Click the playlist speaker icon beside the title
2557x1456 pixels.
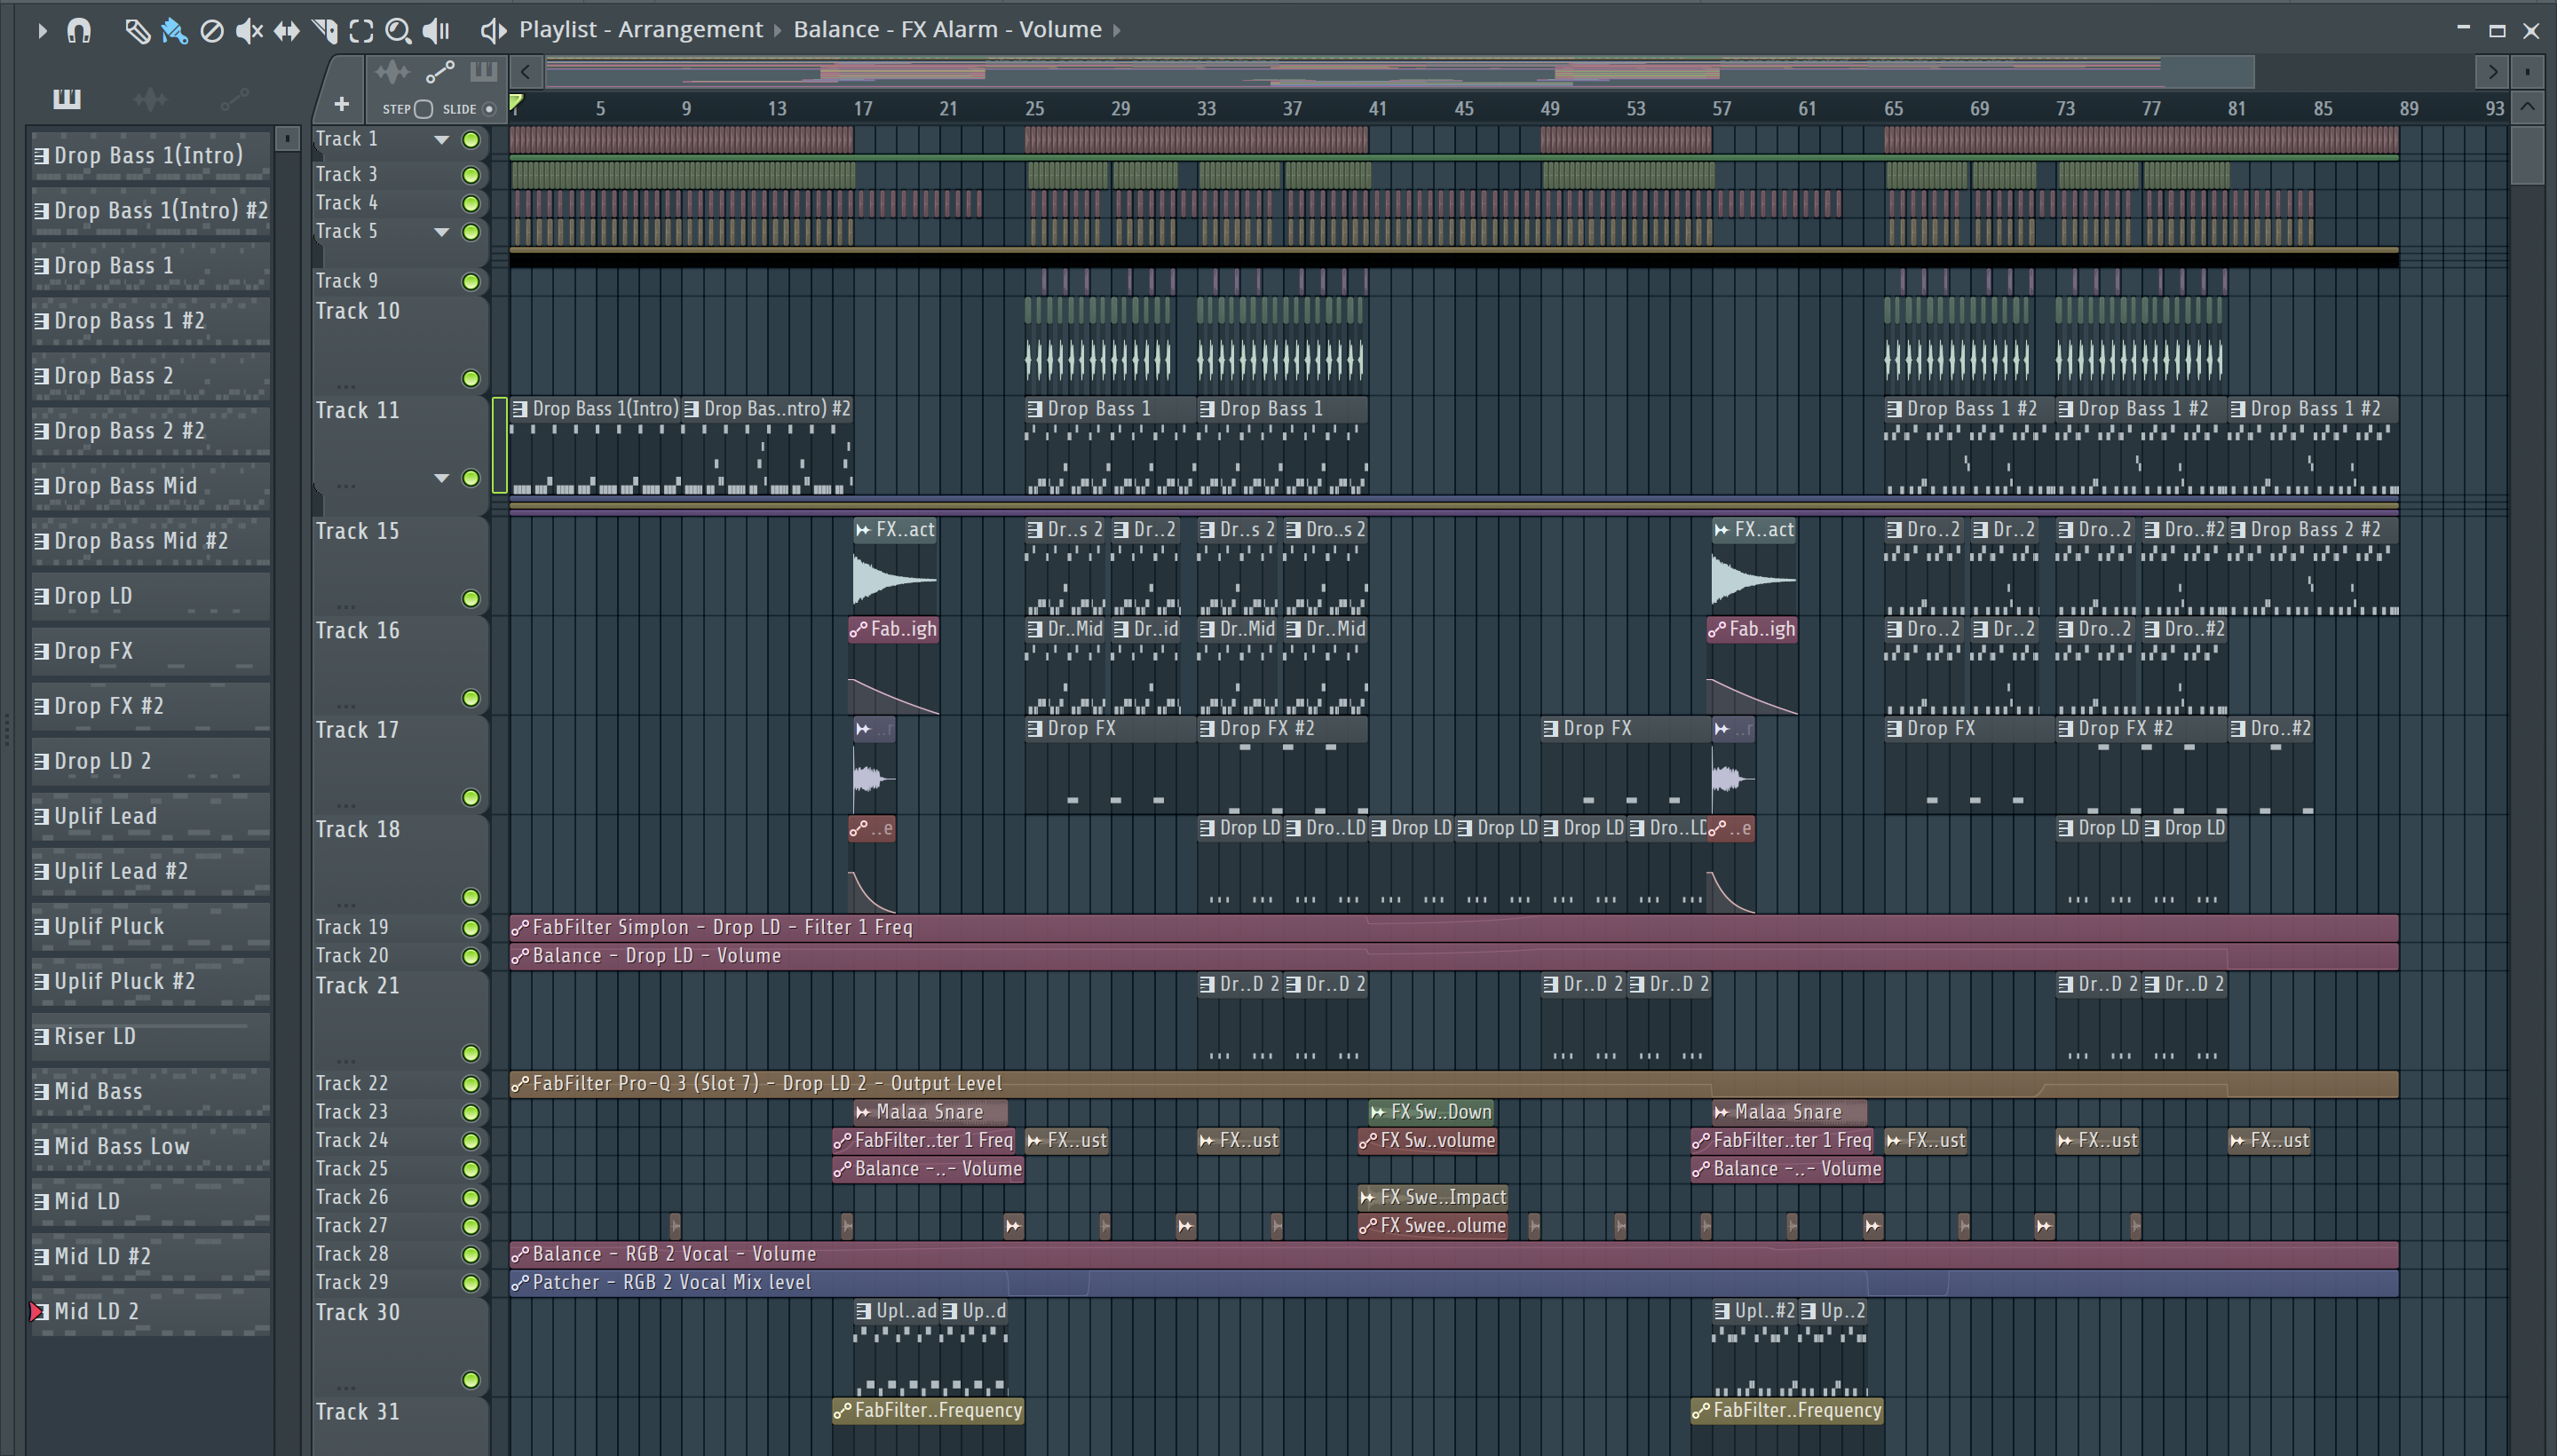point(493,30)
